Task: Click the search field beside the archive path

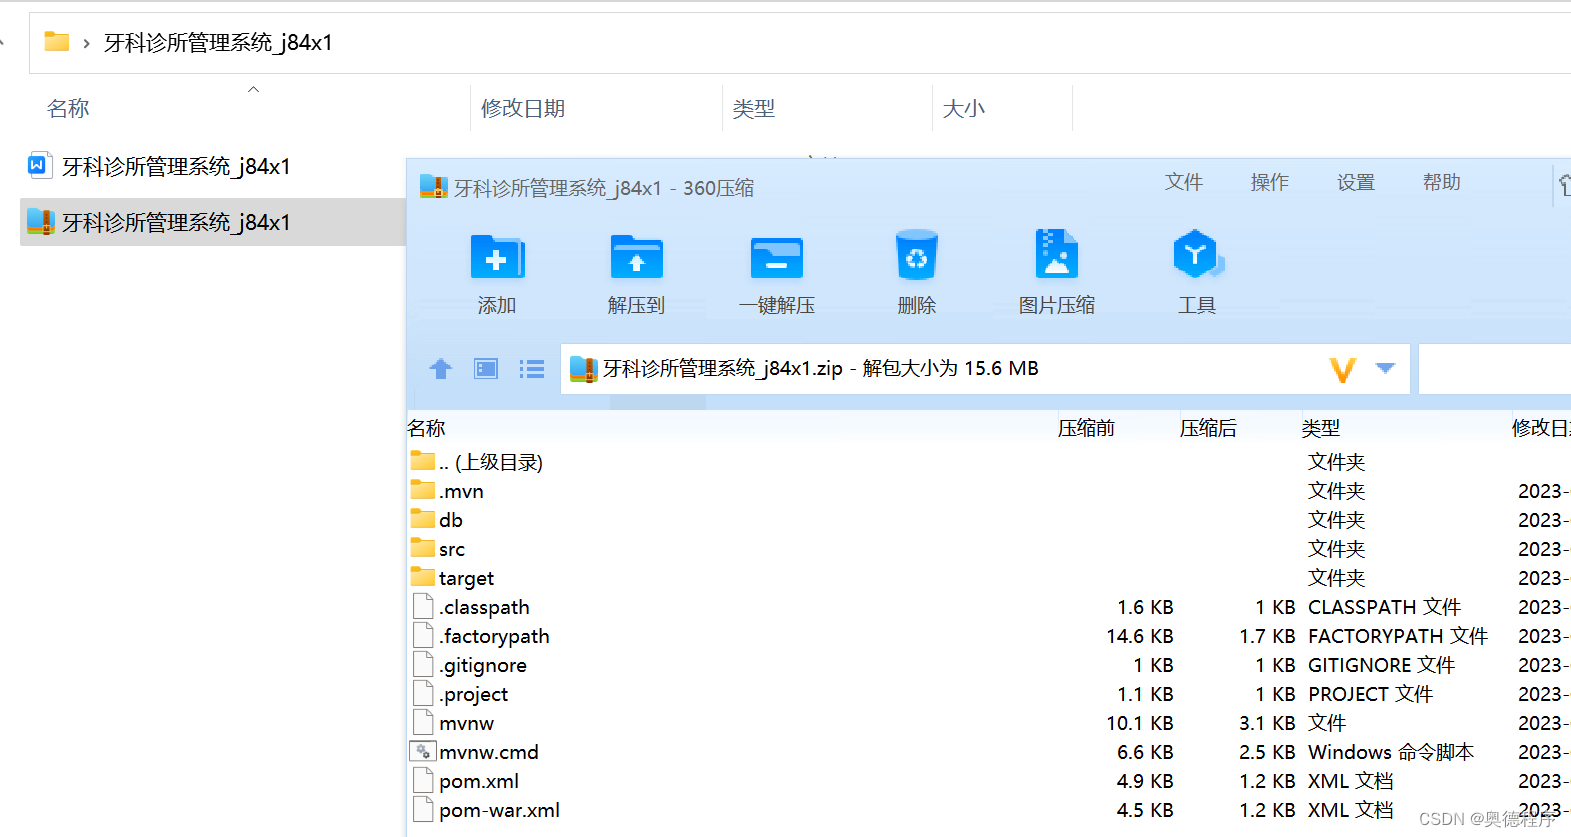Action: (x=1494, y=369)
